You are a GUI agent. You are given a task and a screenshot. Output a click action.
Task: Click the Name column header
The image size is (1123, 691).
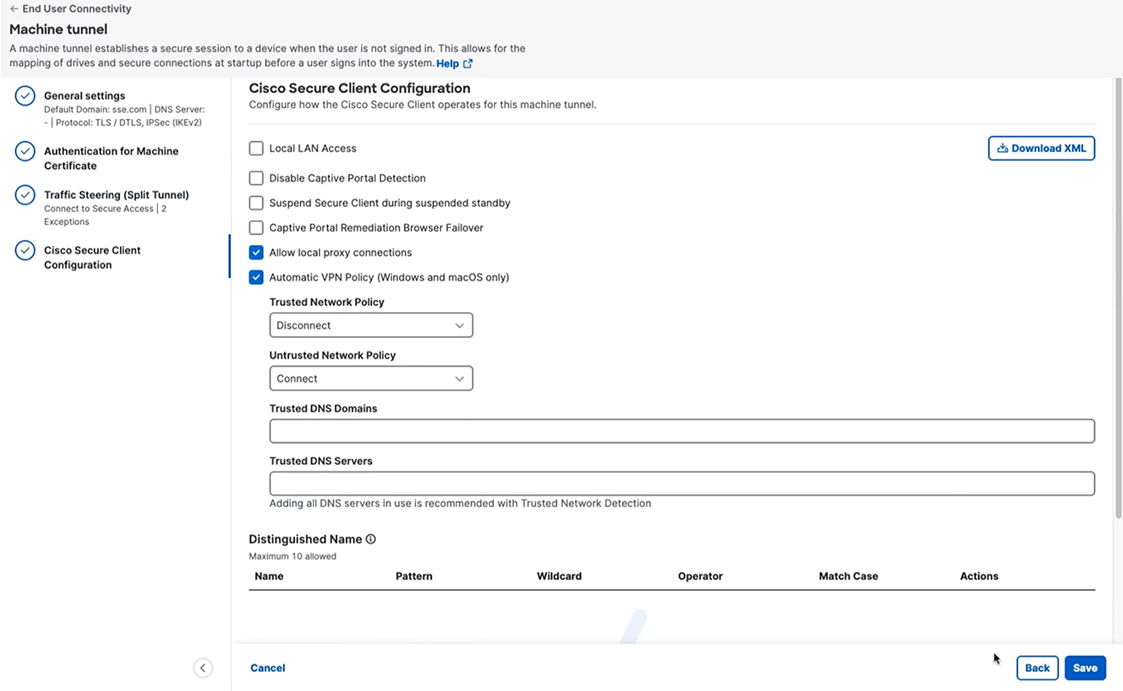point(269,576)
